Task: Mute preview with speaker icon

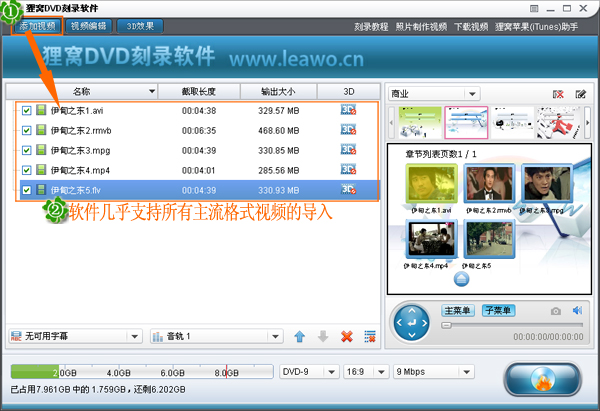Action: [577, 310]
